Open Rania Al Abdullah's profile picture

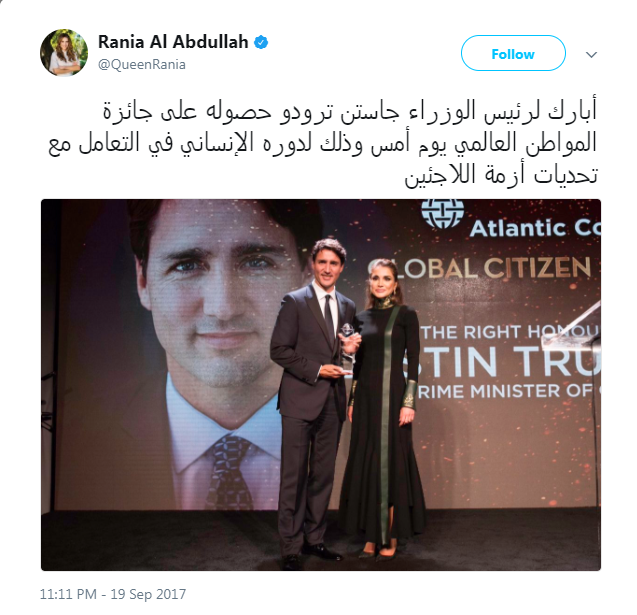tap(64, 53)
